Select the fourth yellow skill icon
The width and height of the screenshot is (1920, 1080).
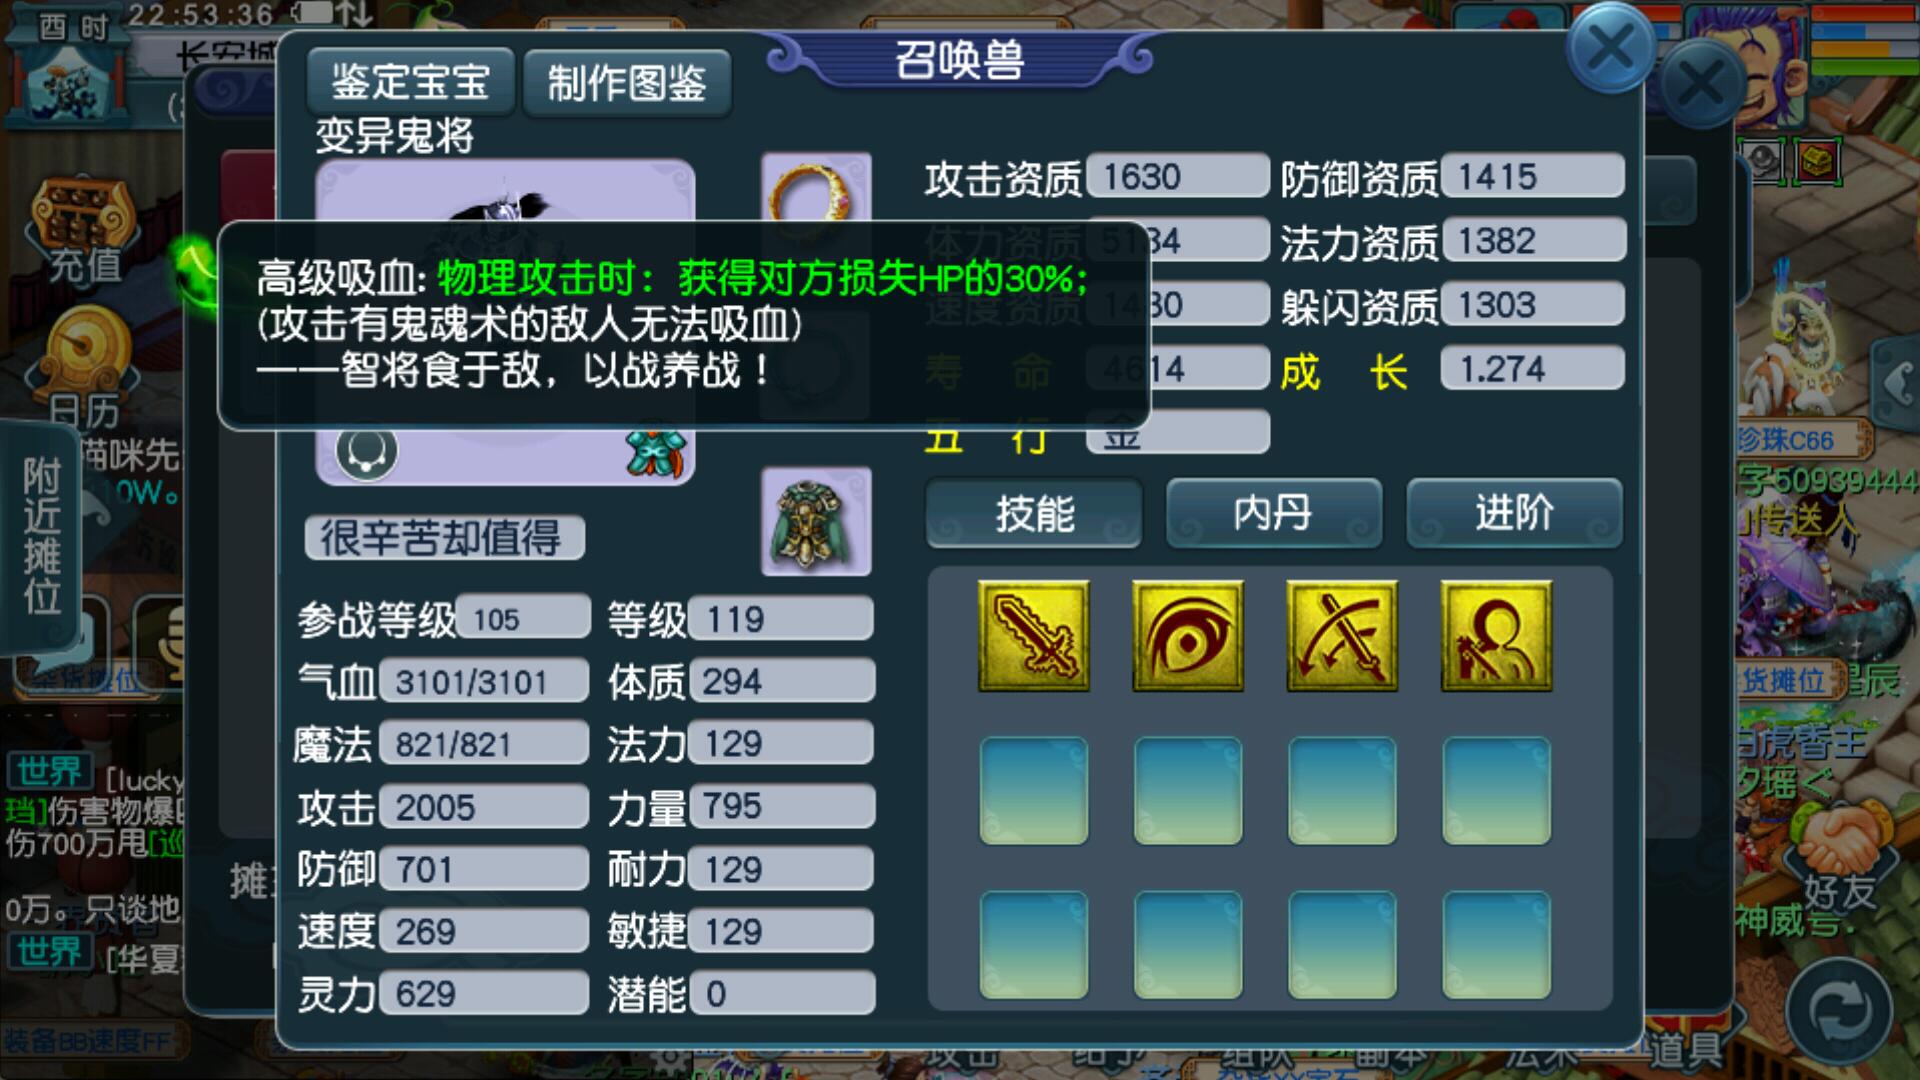click(x=1496, y=636)
